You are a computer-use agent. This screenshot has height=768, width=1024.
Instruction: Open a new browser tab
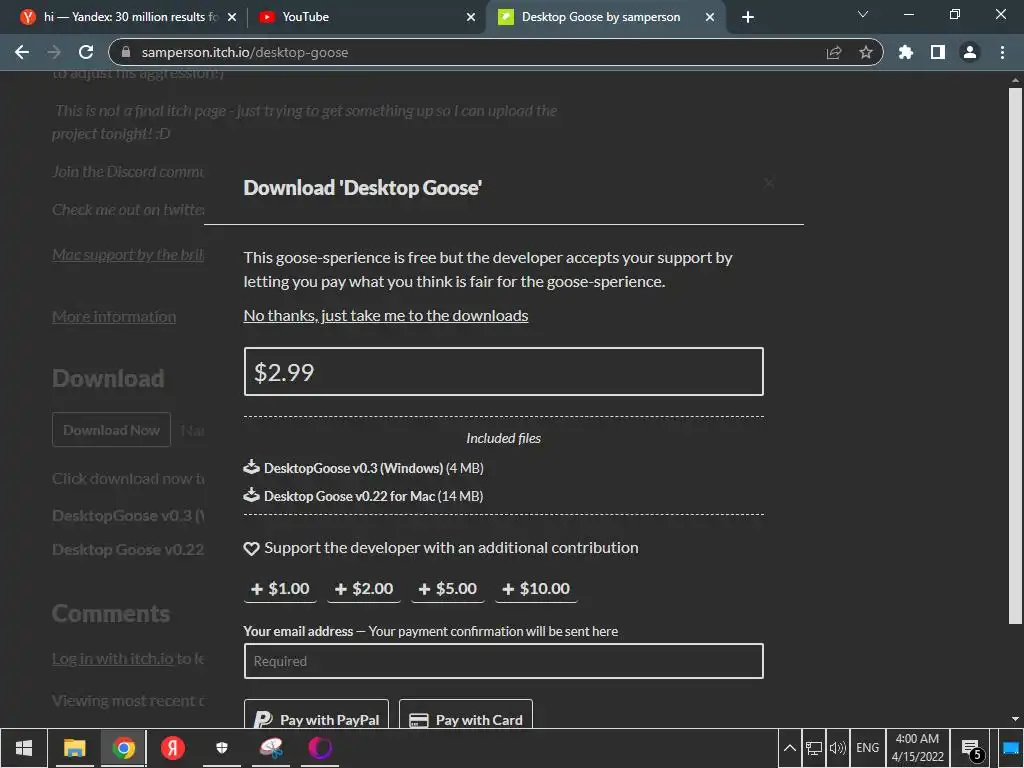coord(748,17)
